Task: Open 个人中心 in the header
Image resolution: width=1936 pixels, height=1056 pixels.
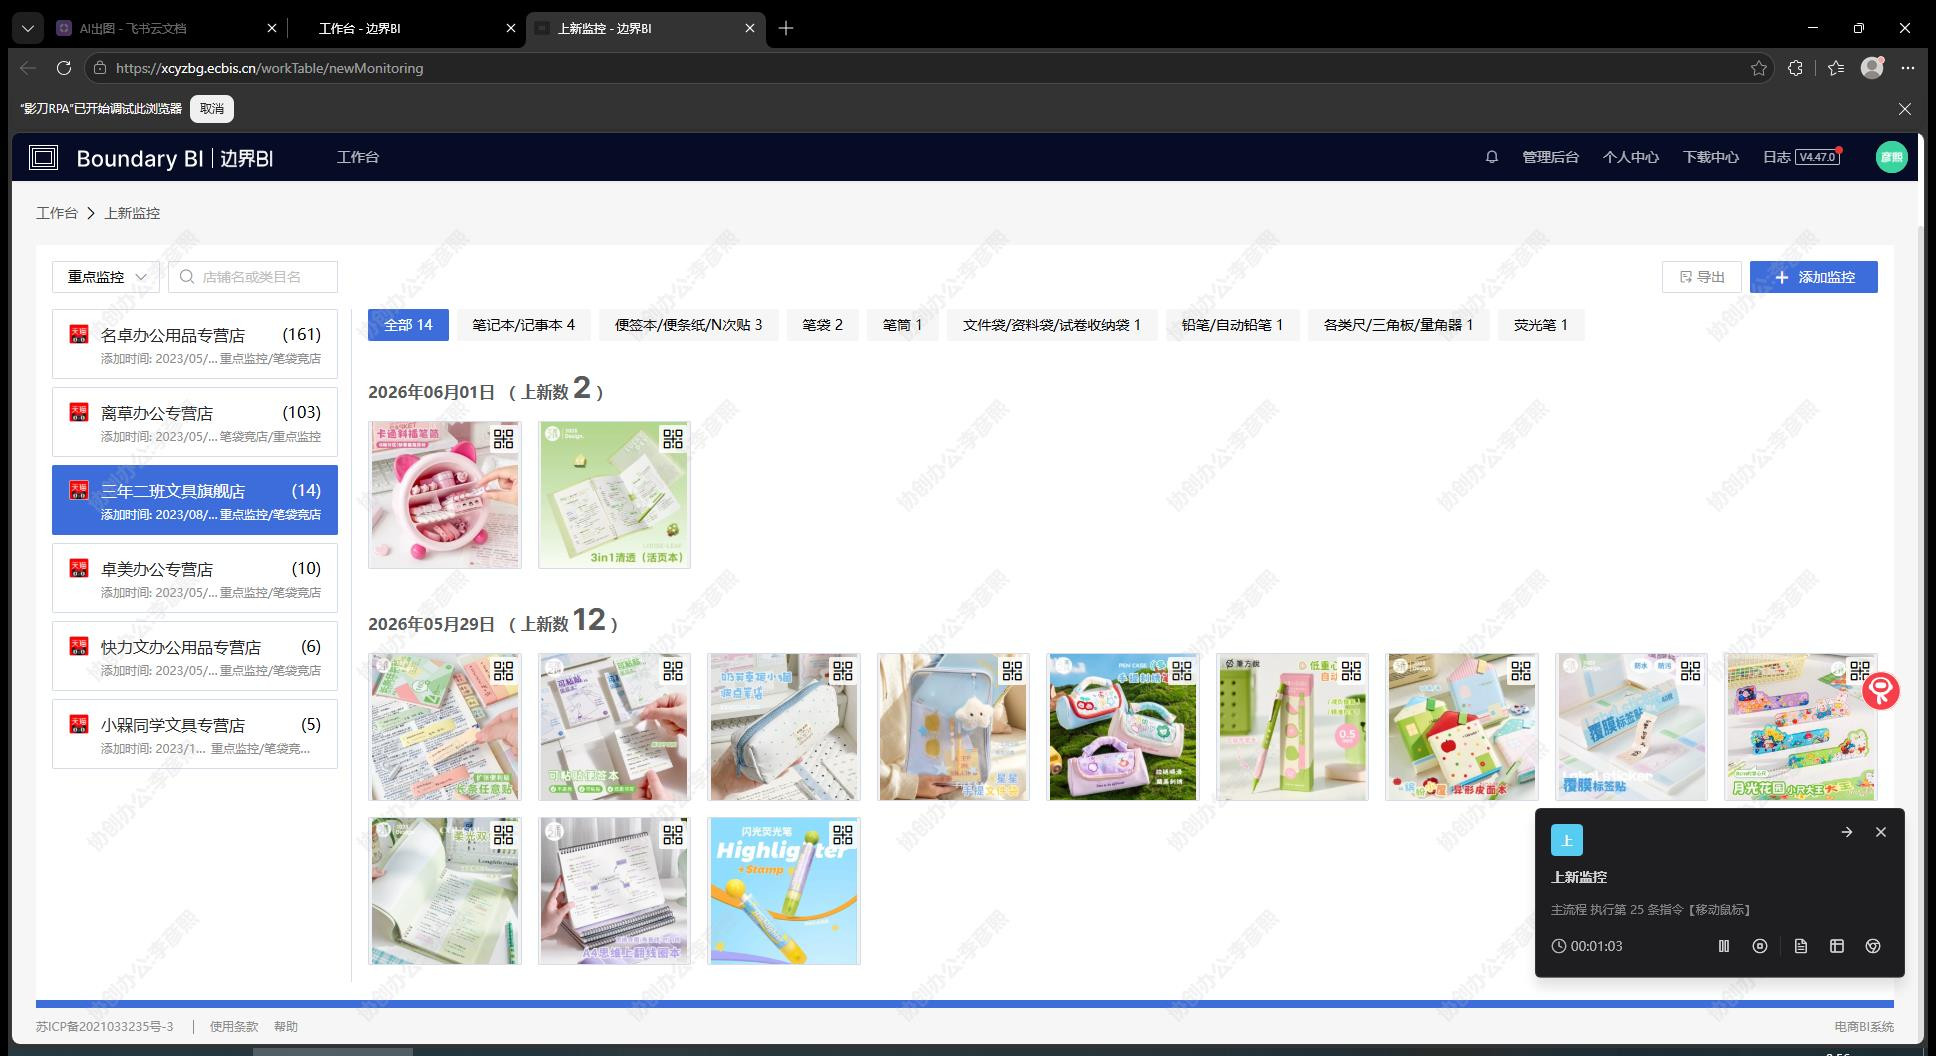Action: (x=1630, y=157)
